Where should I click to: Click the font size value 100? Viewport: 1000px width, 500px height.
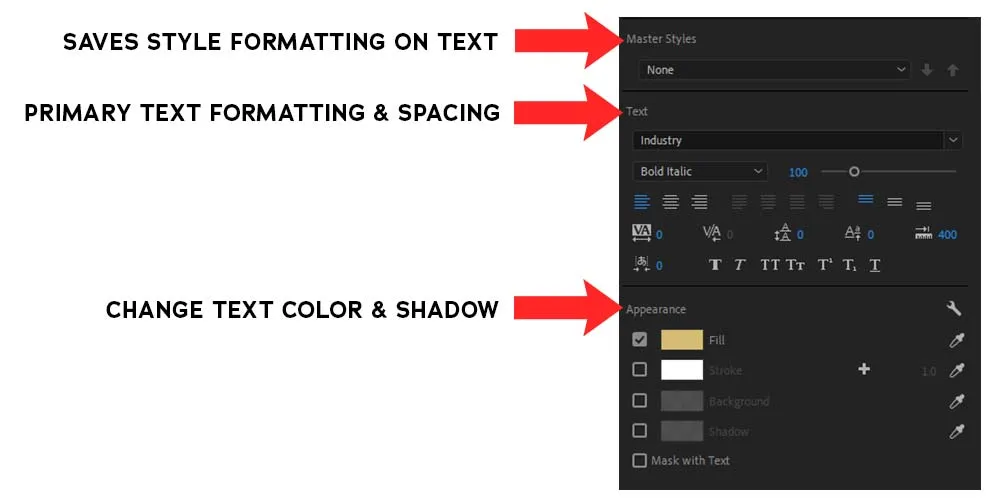[x=798, y=172]
